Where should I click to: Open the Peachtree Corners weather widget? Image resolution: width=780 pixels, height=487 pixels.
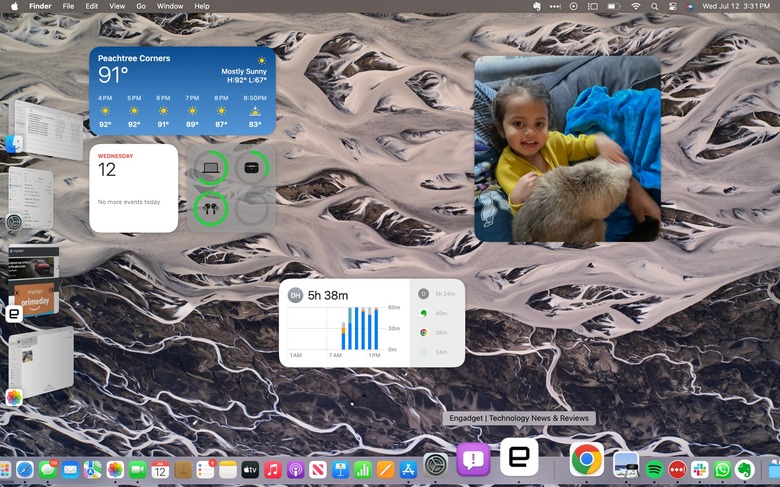pyautogui.click(x=183, y=91)
